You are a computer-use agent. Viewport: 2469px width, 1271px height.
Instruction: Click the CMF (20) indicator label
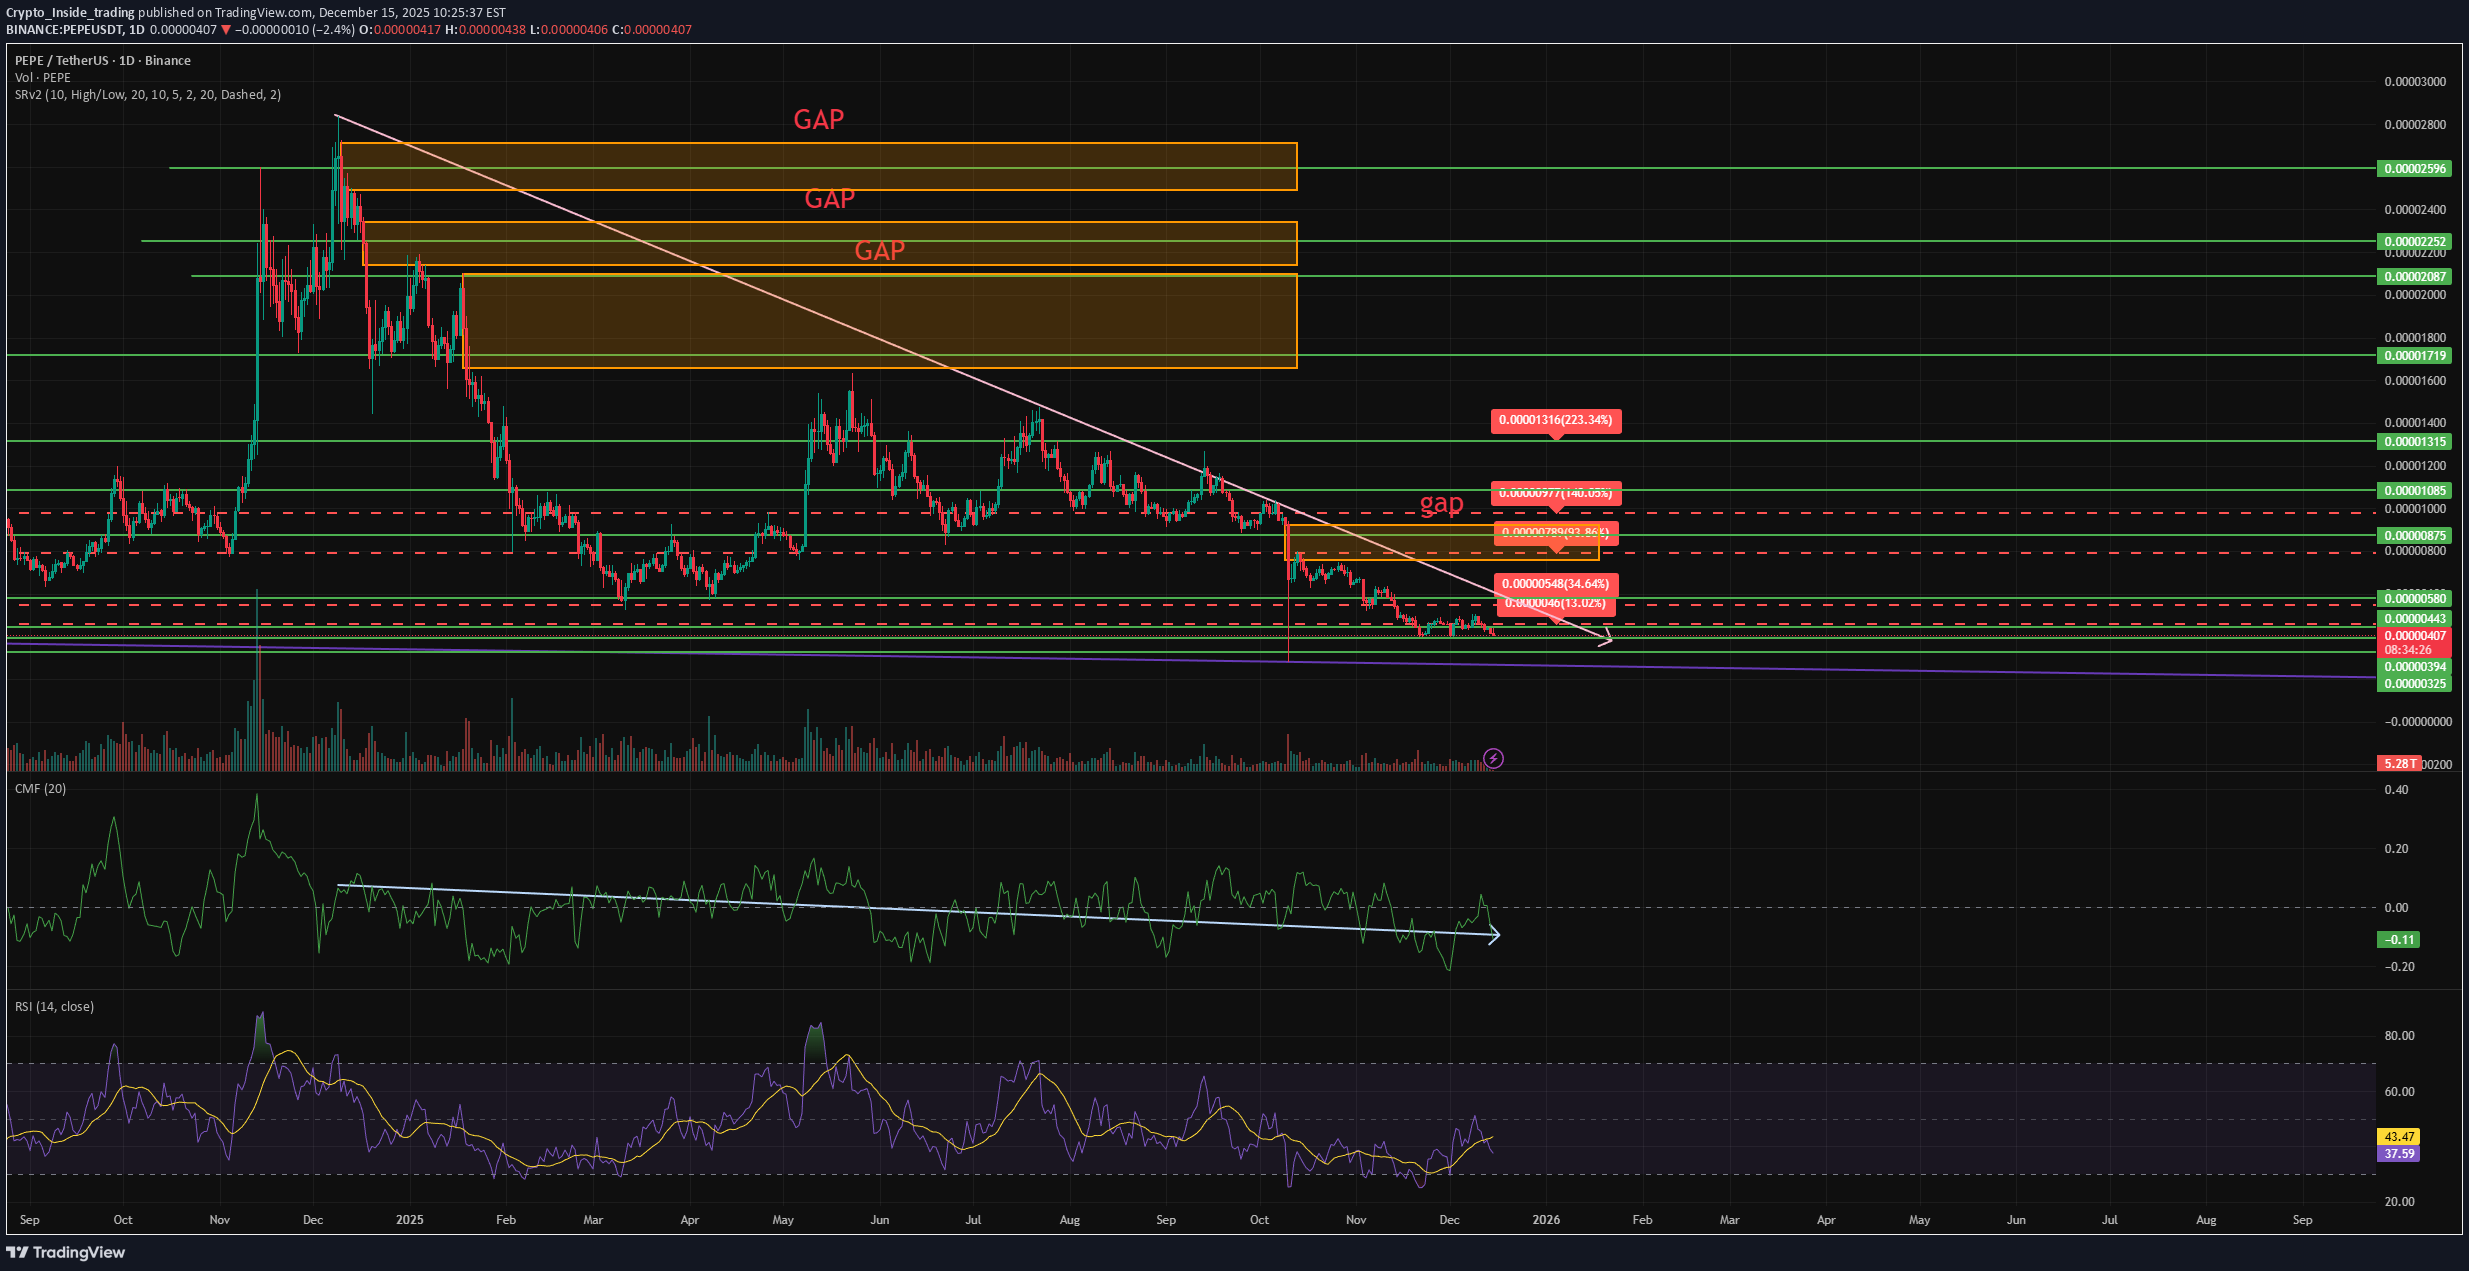tap(40, 789)
